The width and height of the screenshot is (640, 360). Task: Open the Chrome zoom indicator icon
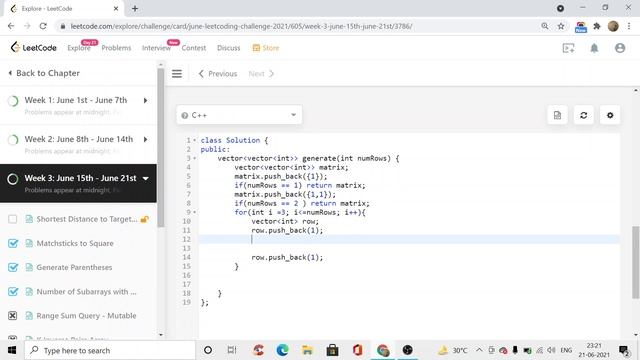tap(544, 26)
